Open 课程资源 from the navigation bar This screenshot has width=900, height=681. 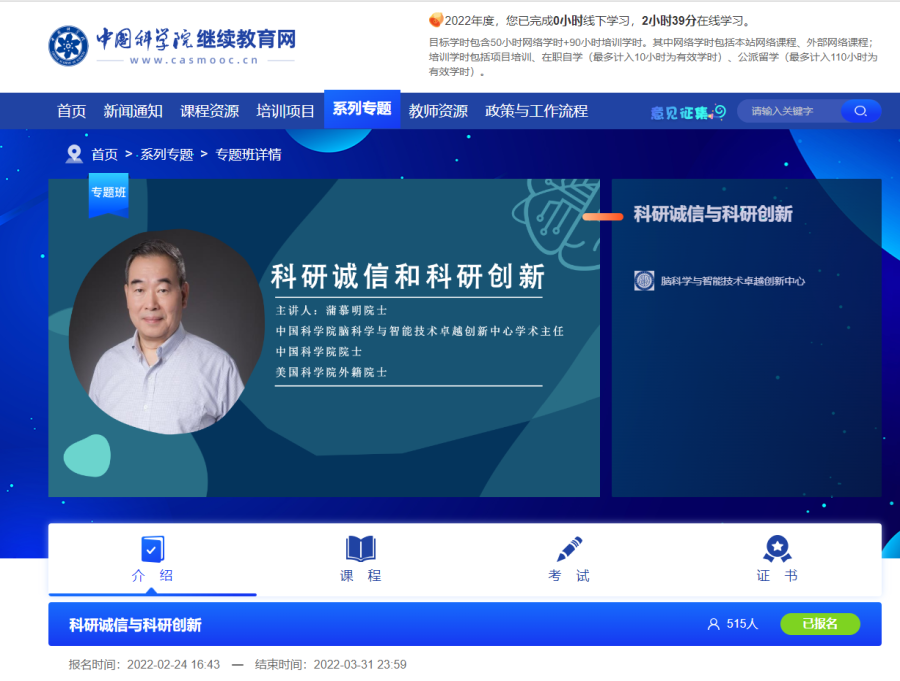tap(209, 111)
